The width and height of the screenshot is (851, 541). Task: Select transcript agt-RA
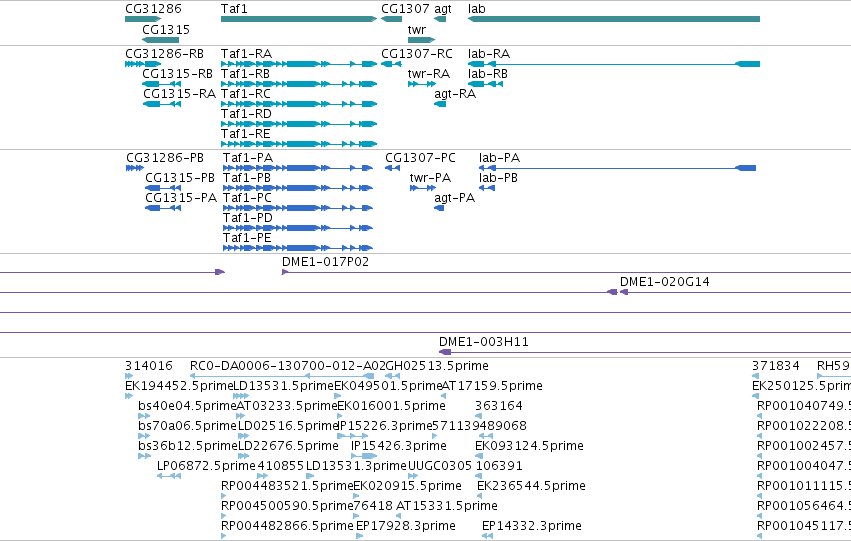point(455,94)
